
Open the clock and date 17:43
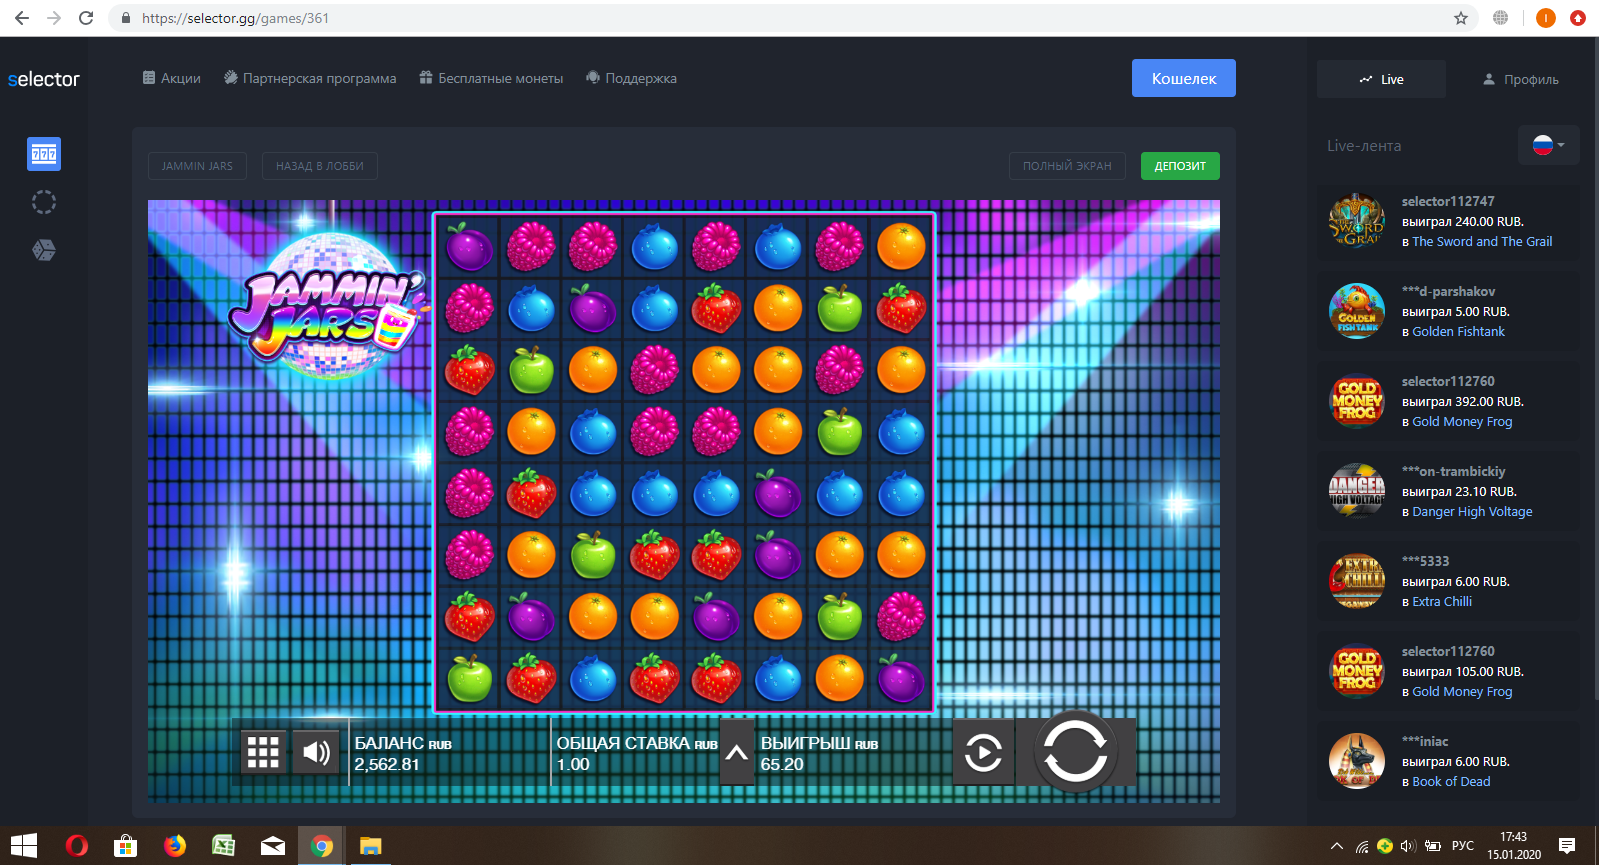click(x=1514, y=846)
